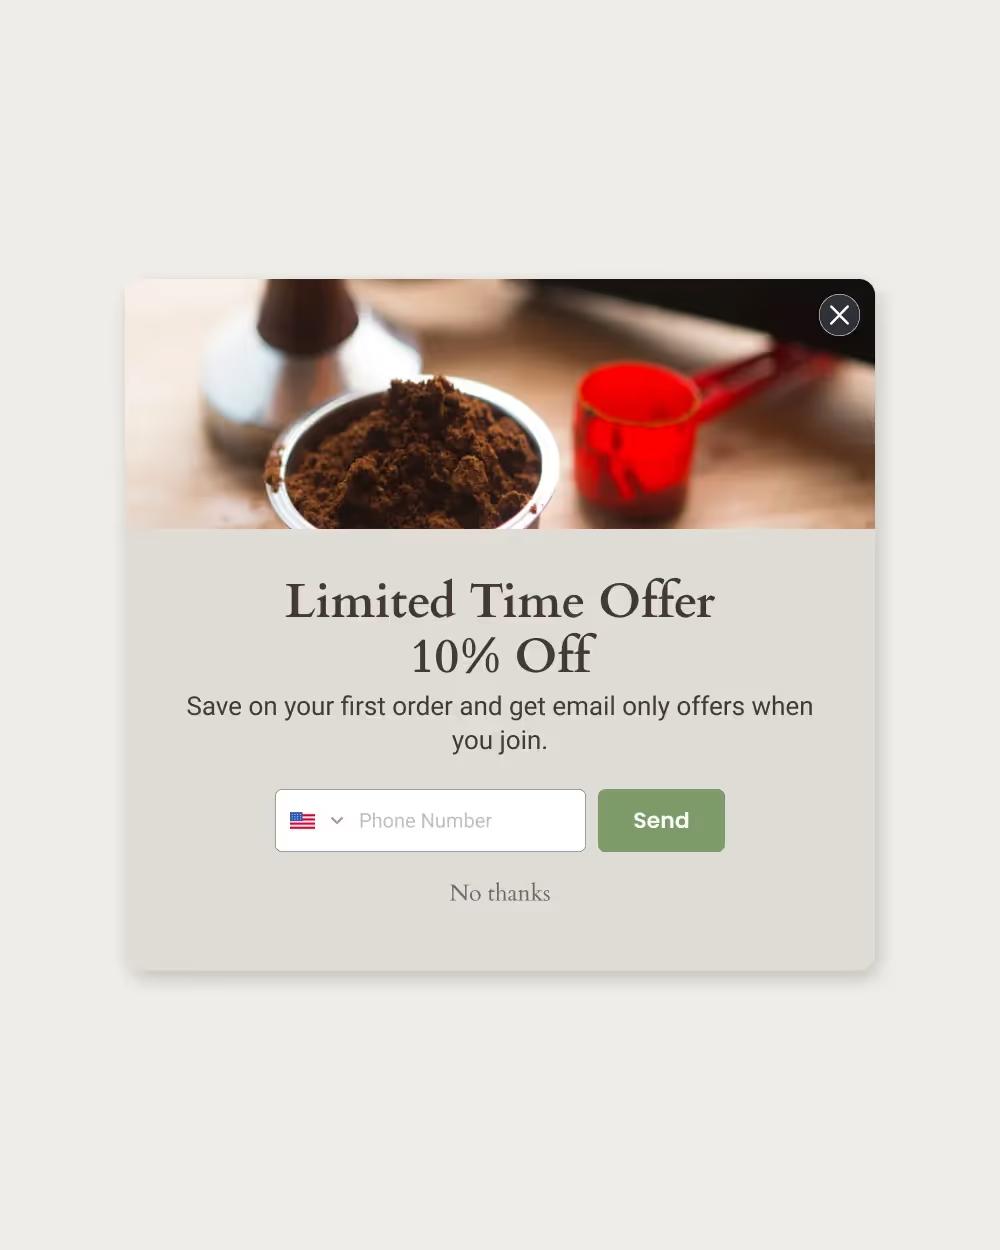This screenshot has width=1000, height=1250.
Task: Close the popup with the X icon
Action: [839, 315]
